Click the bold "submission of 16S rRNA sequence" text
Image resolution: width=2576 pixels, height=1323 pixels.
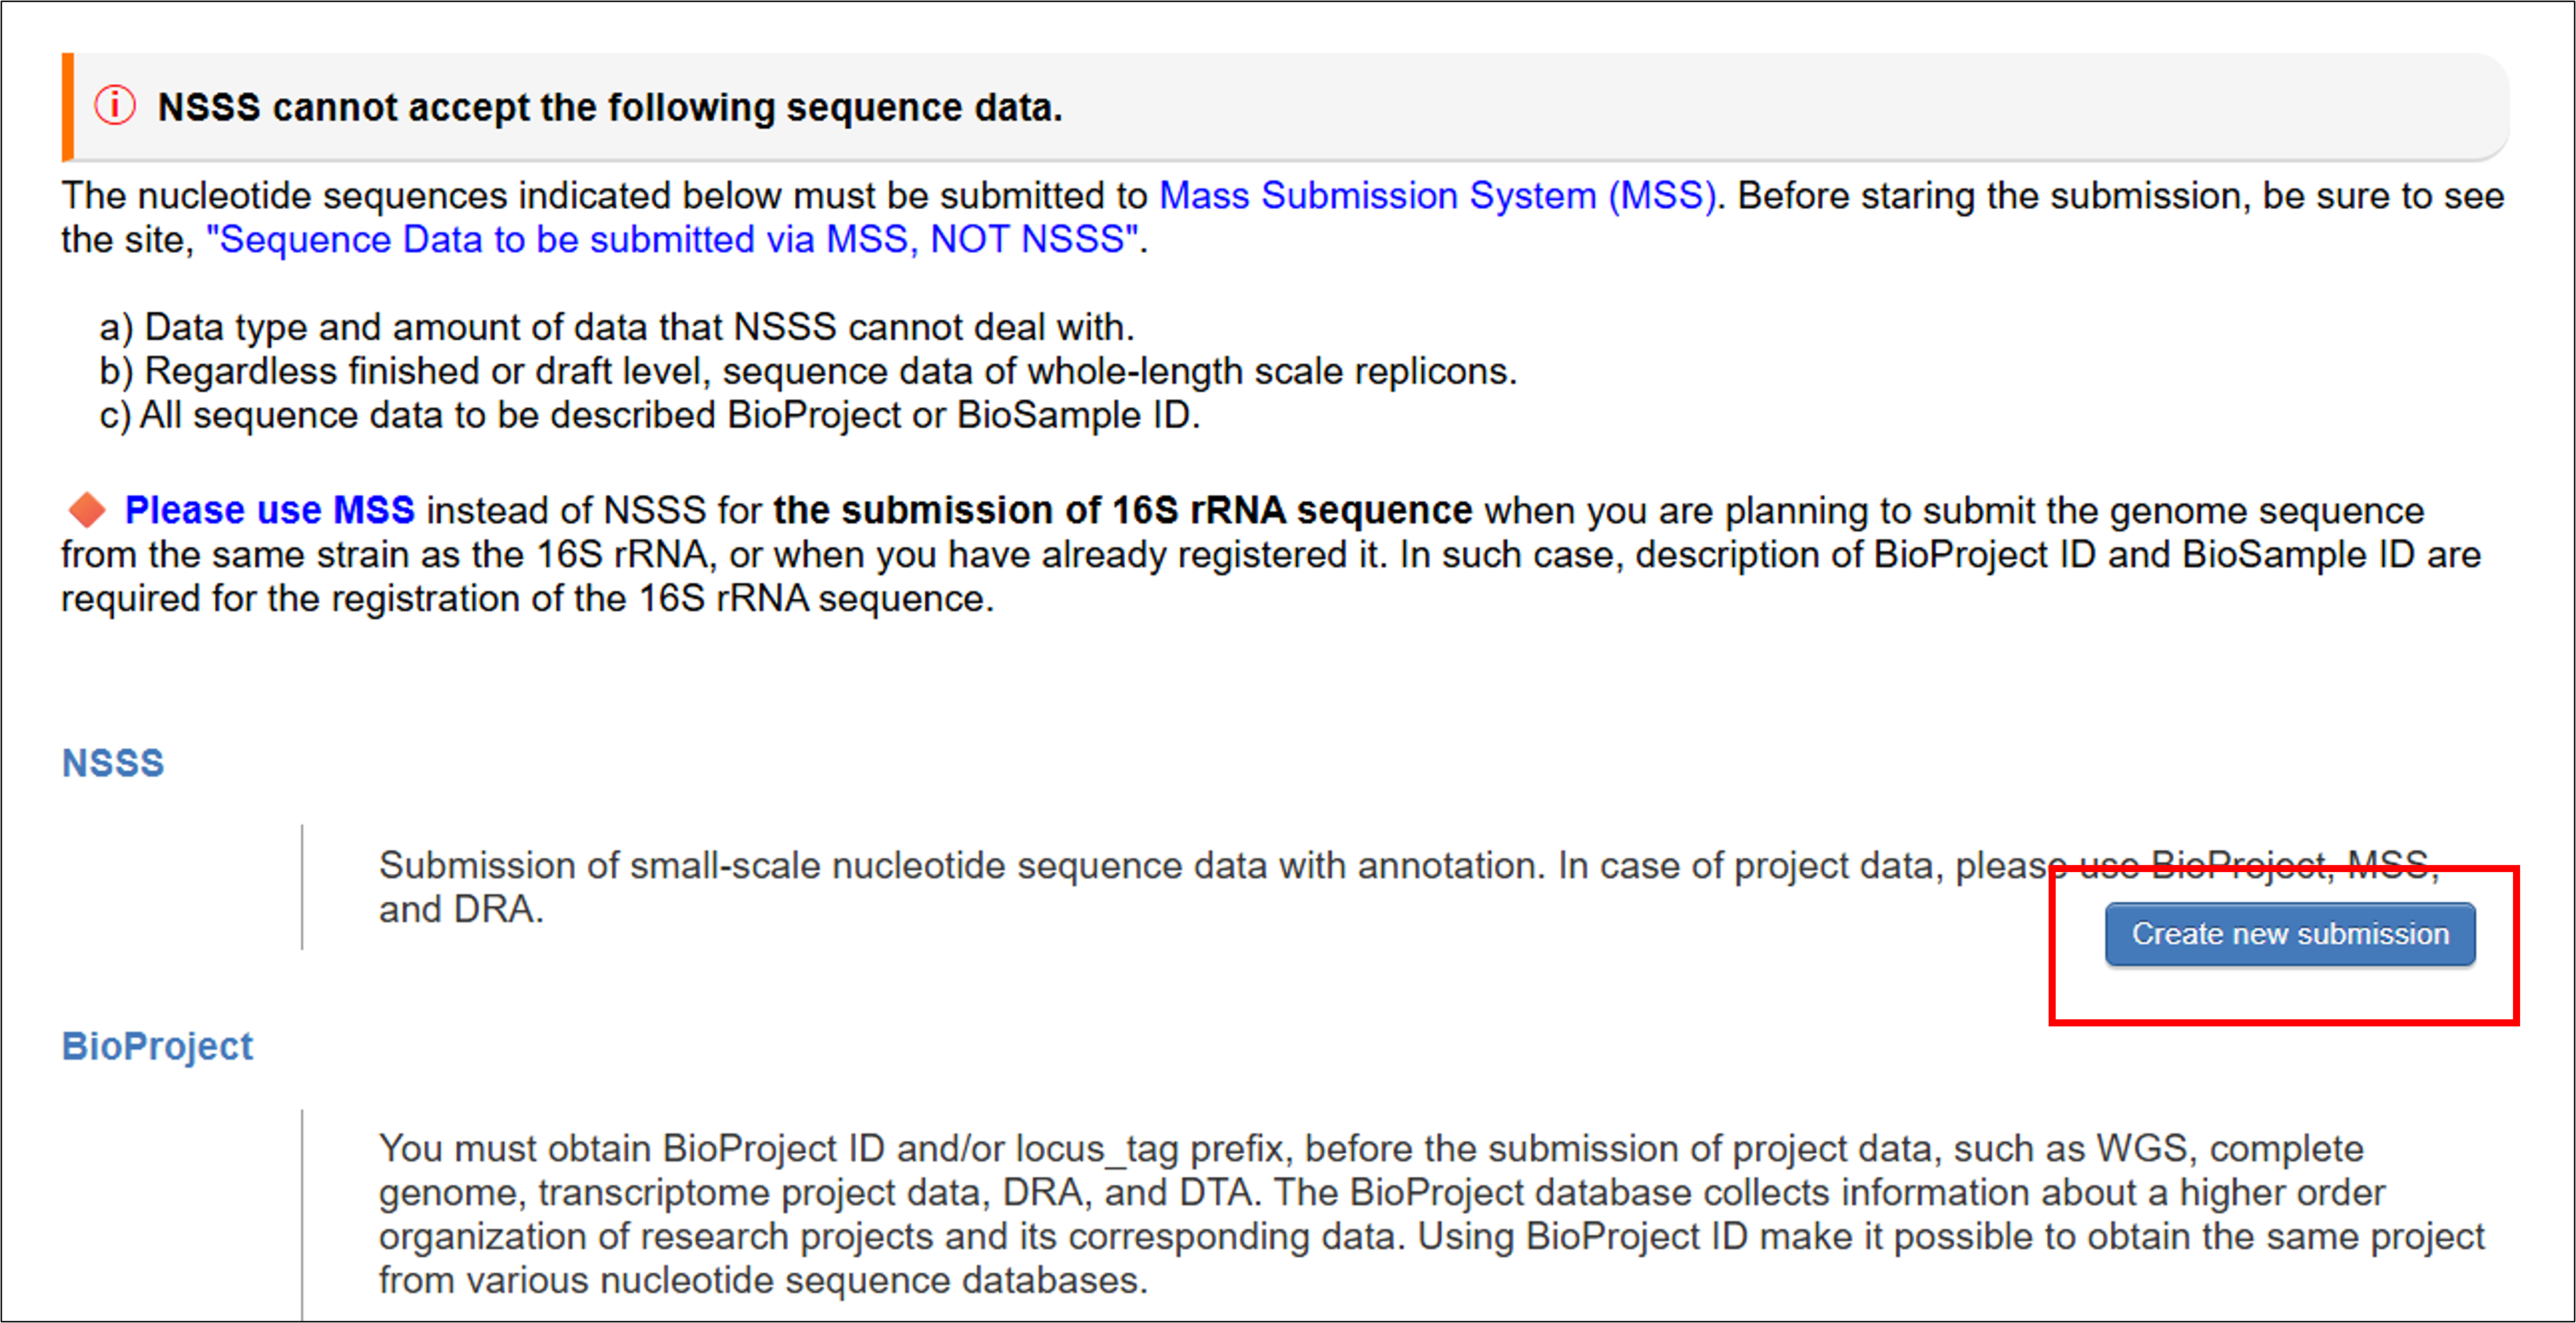coord(1122,510)
